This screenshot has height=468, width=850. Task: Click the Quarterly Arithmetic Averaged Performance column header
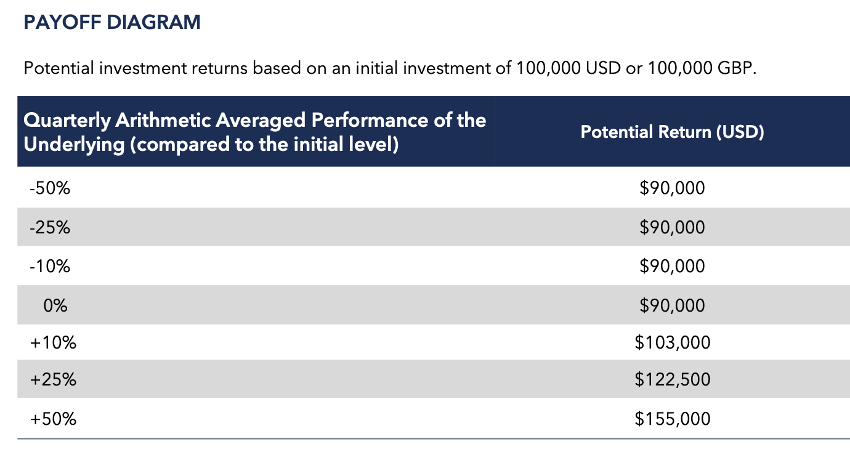(x=254, y=132)
